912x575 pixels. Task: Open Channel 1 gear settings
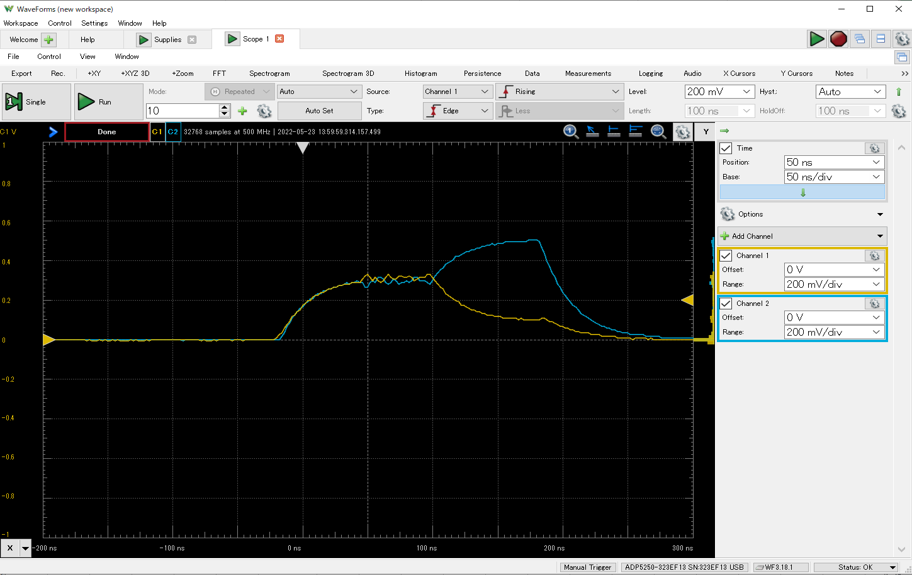tap(874, 256)
